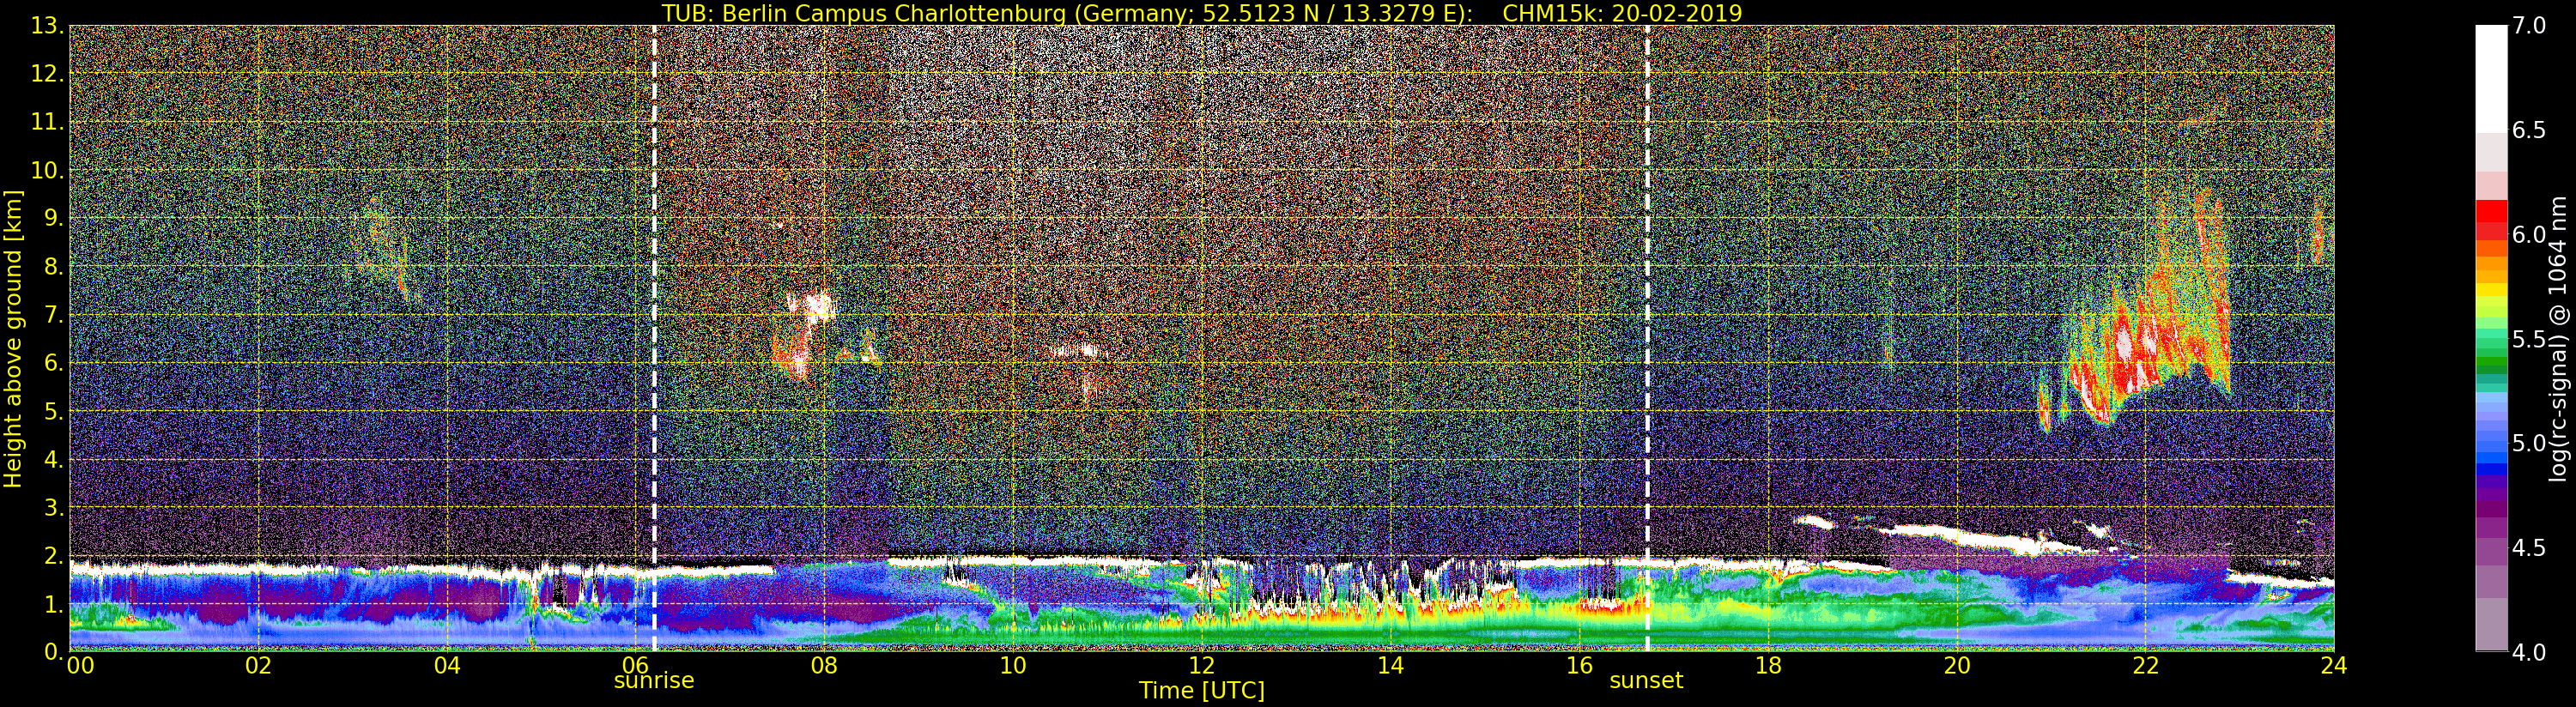2576x707 pixels.
Task: Click the time-axis tick label '00'
Action: pos(80,665)
